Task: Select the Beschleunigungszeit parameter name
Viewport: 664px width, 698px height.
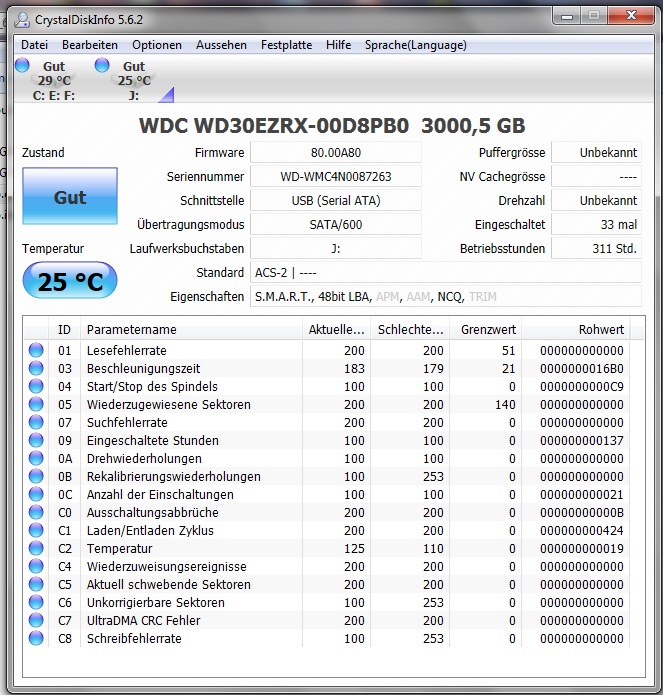Action: tap(143, 369)
